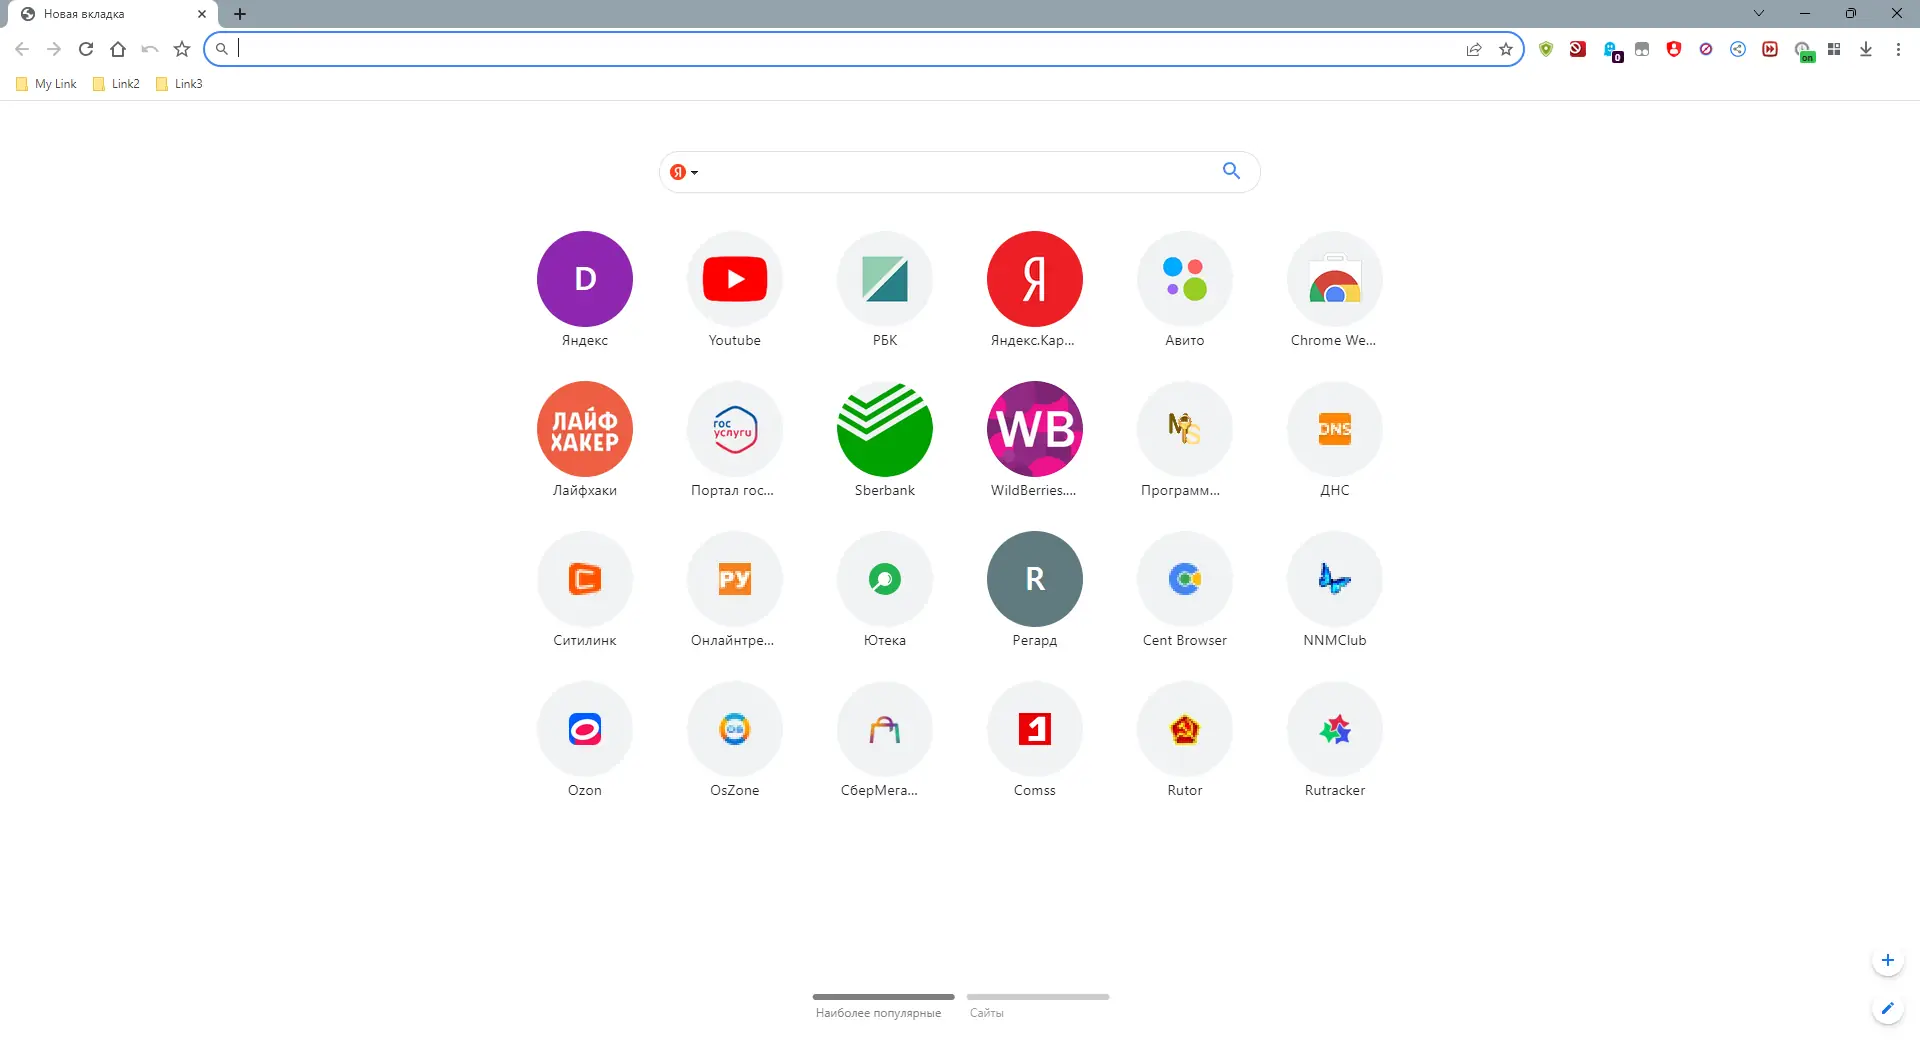Viewport: 1920px width, 1040px height.
Task: Open the Портал гос... speed dial
Action: pyautogui.click(x=735, y=440)
